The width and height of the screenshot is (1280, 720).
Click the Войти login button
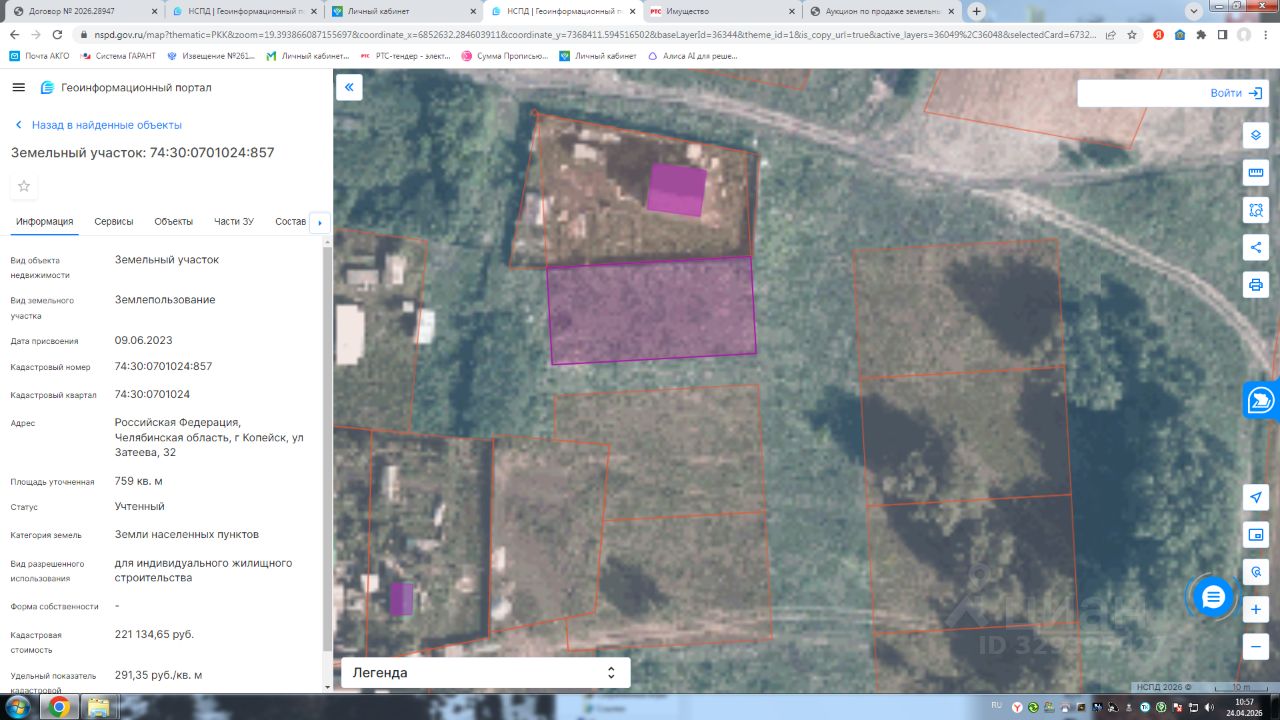pyautogui.click(x=1236, y=93)
